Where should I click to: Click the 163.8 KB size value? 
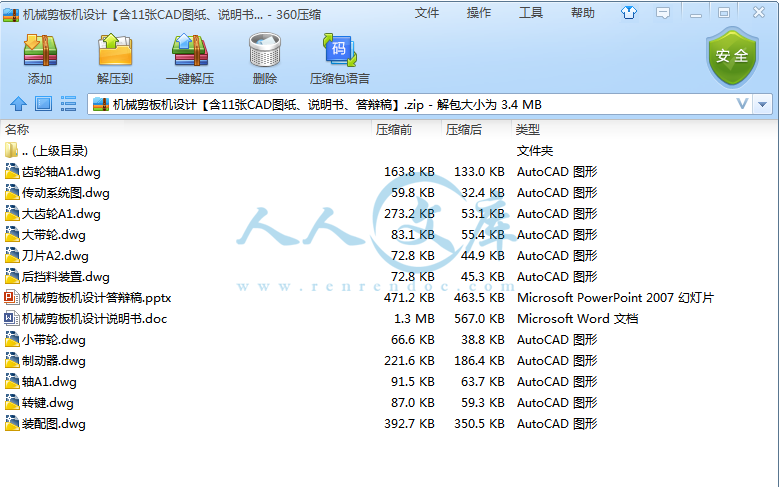point(409,172)
